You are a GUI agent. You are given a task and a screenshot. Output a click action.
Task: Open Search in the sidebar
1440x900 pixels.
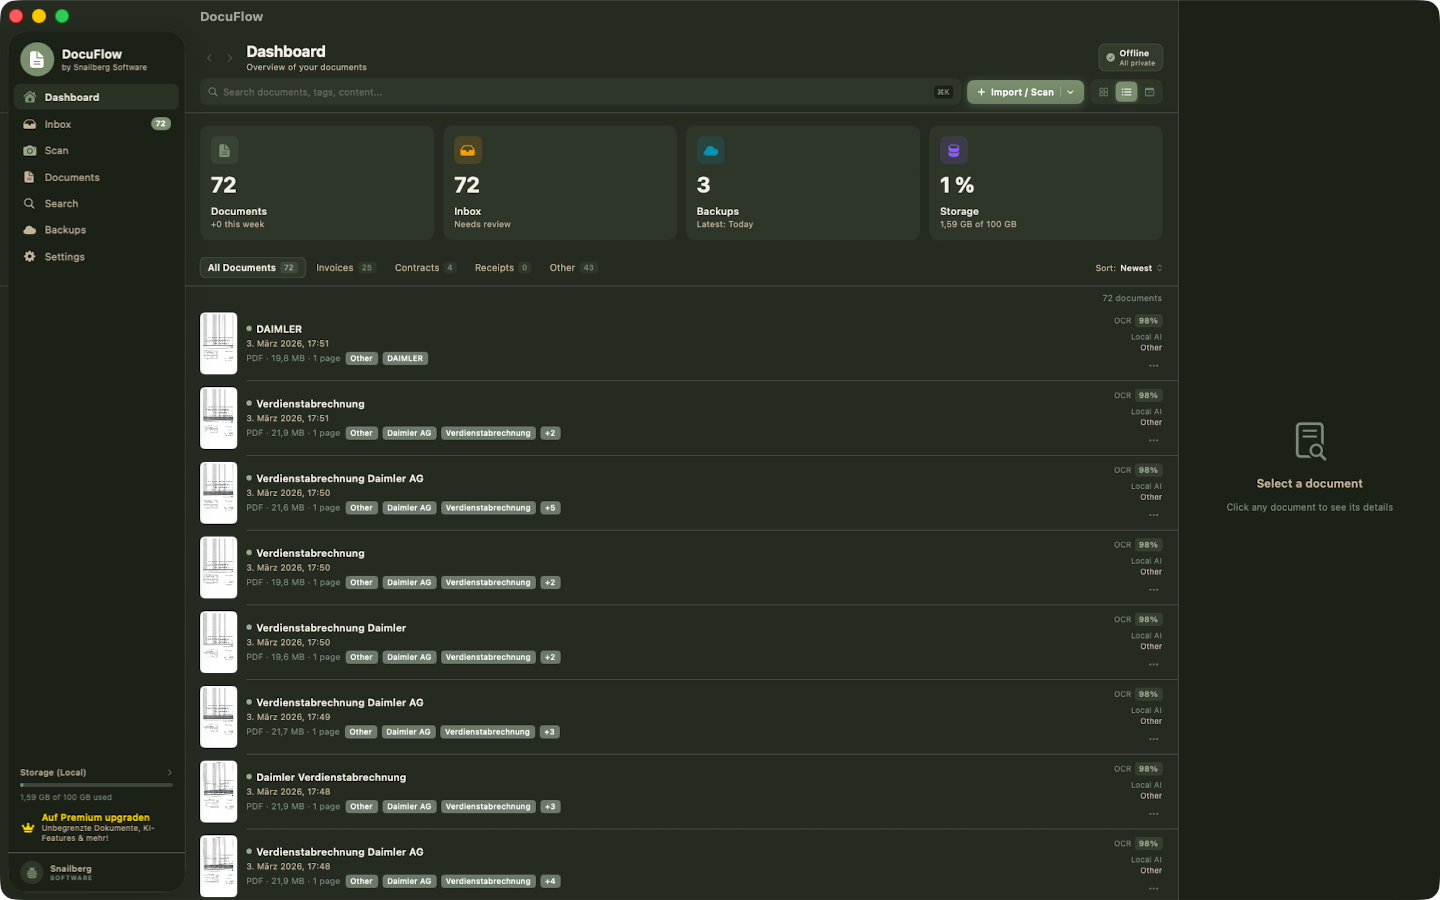96,203
